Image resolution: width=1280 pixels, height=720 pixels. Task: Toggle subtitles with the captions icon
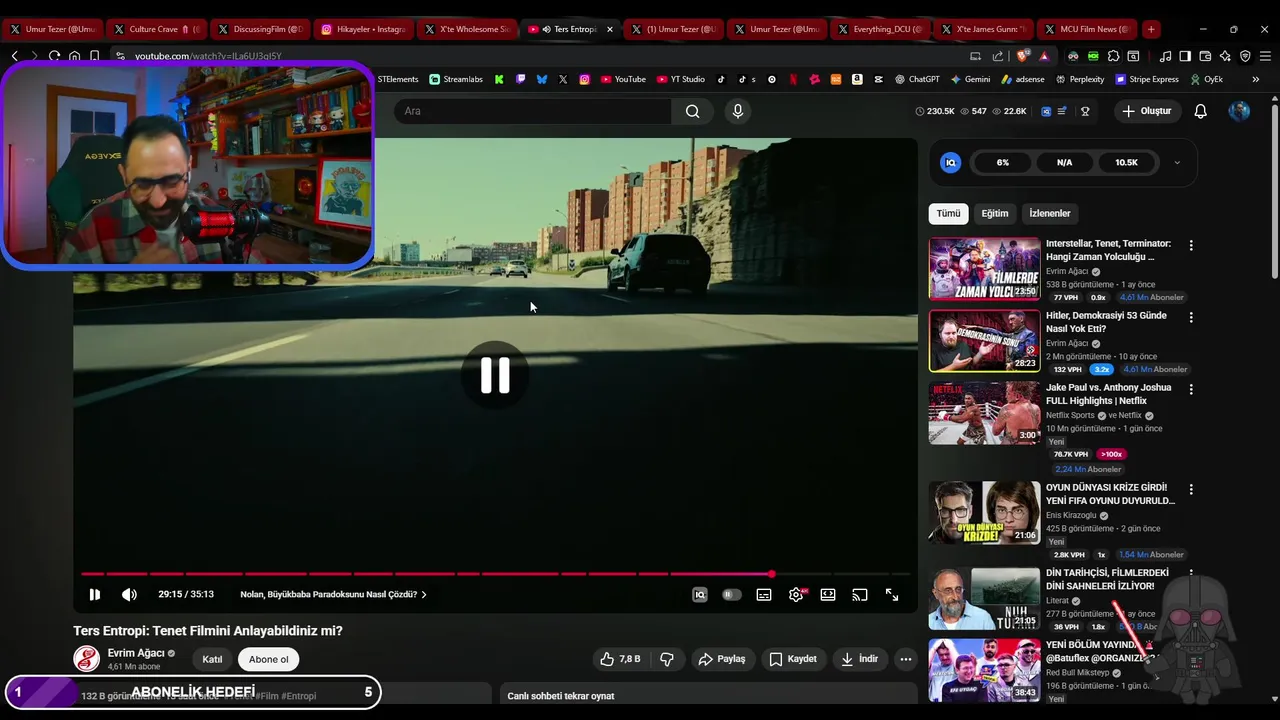pos(764,594)
